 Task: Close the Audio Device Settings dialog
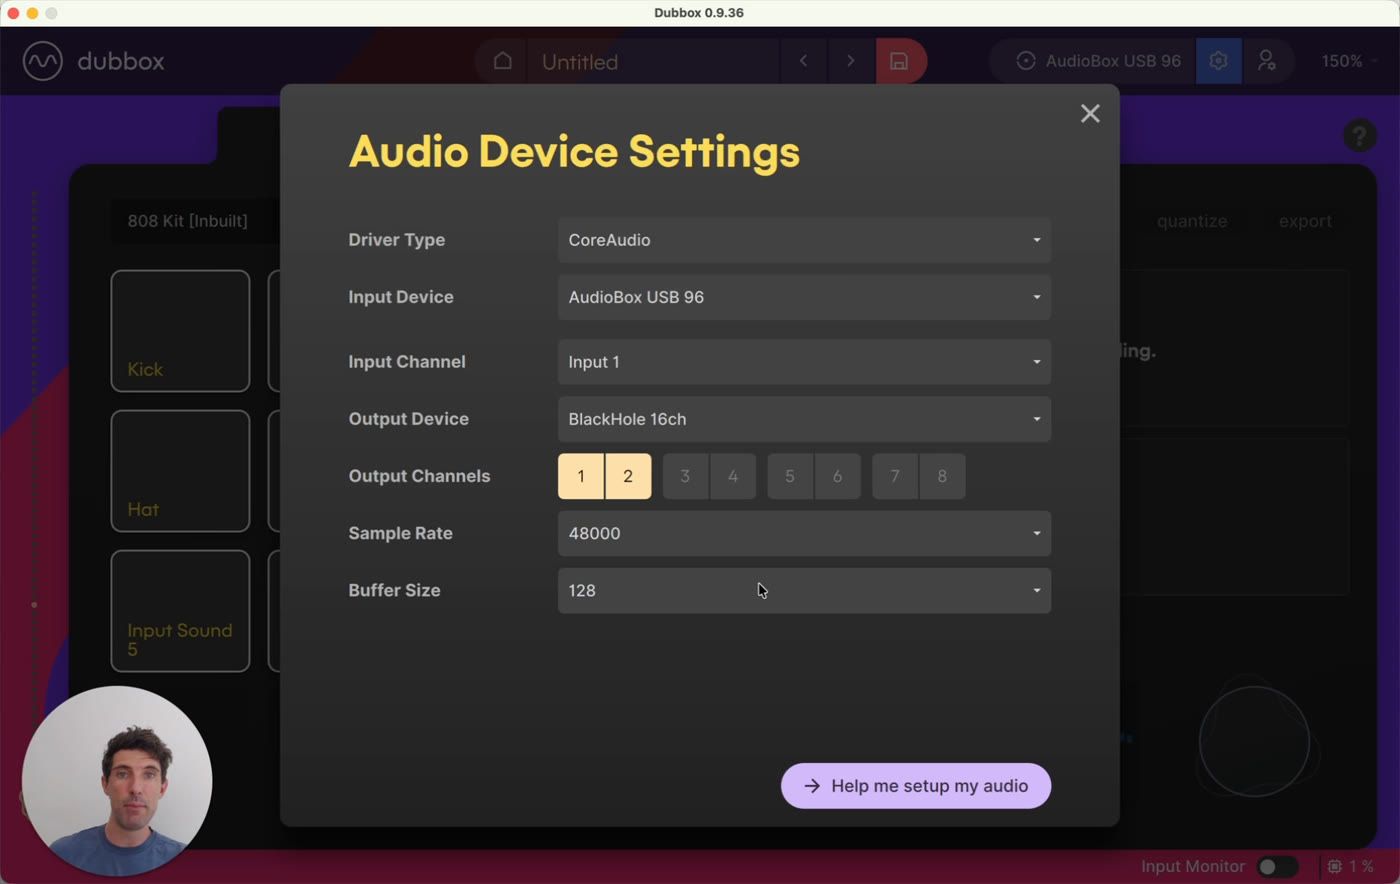1090,114
